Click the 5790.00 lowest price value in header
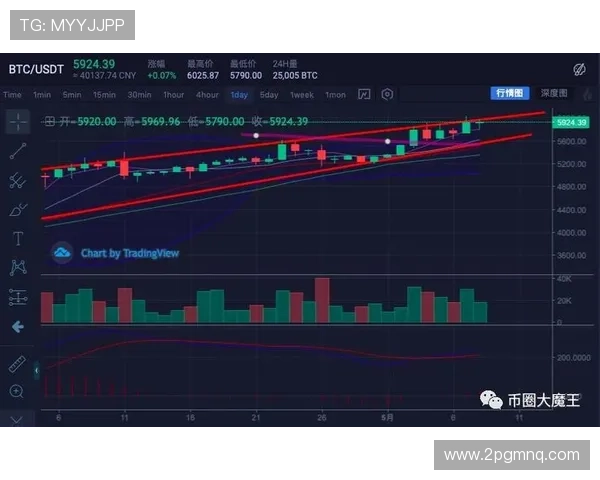Image resolution: width=600 pixels, height=480 pixels. click(x=246, y=75)
